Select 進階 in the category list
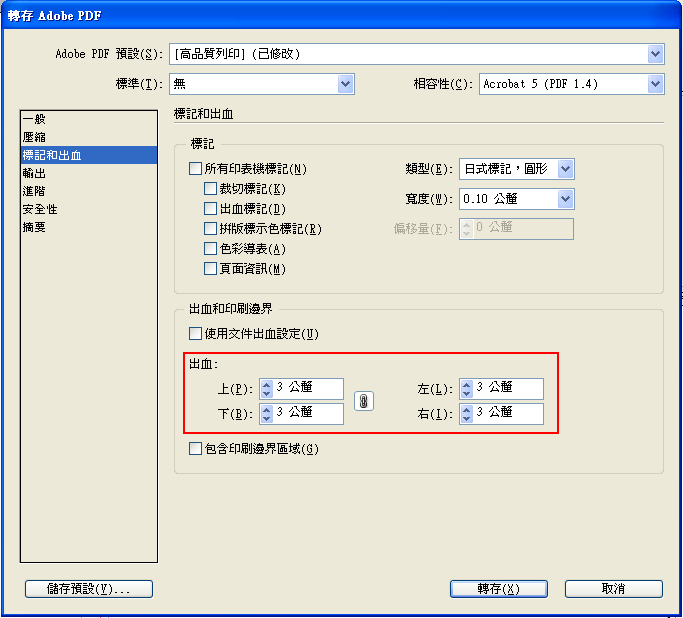This screenshot has width=683, height=618. [89, 191]
